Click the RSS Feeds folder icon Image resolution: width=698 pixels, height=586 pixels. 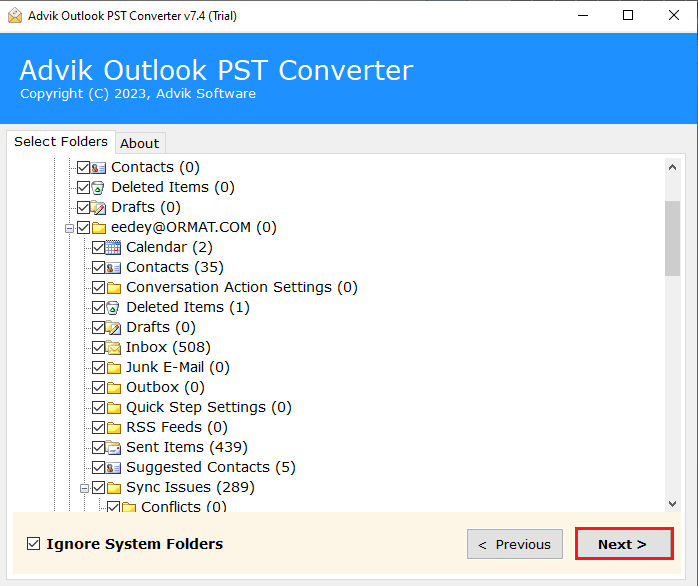(114, 427)
